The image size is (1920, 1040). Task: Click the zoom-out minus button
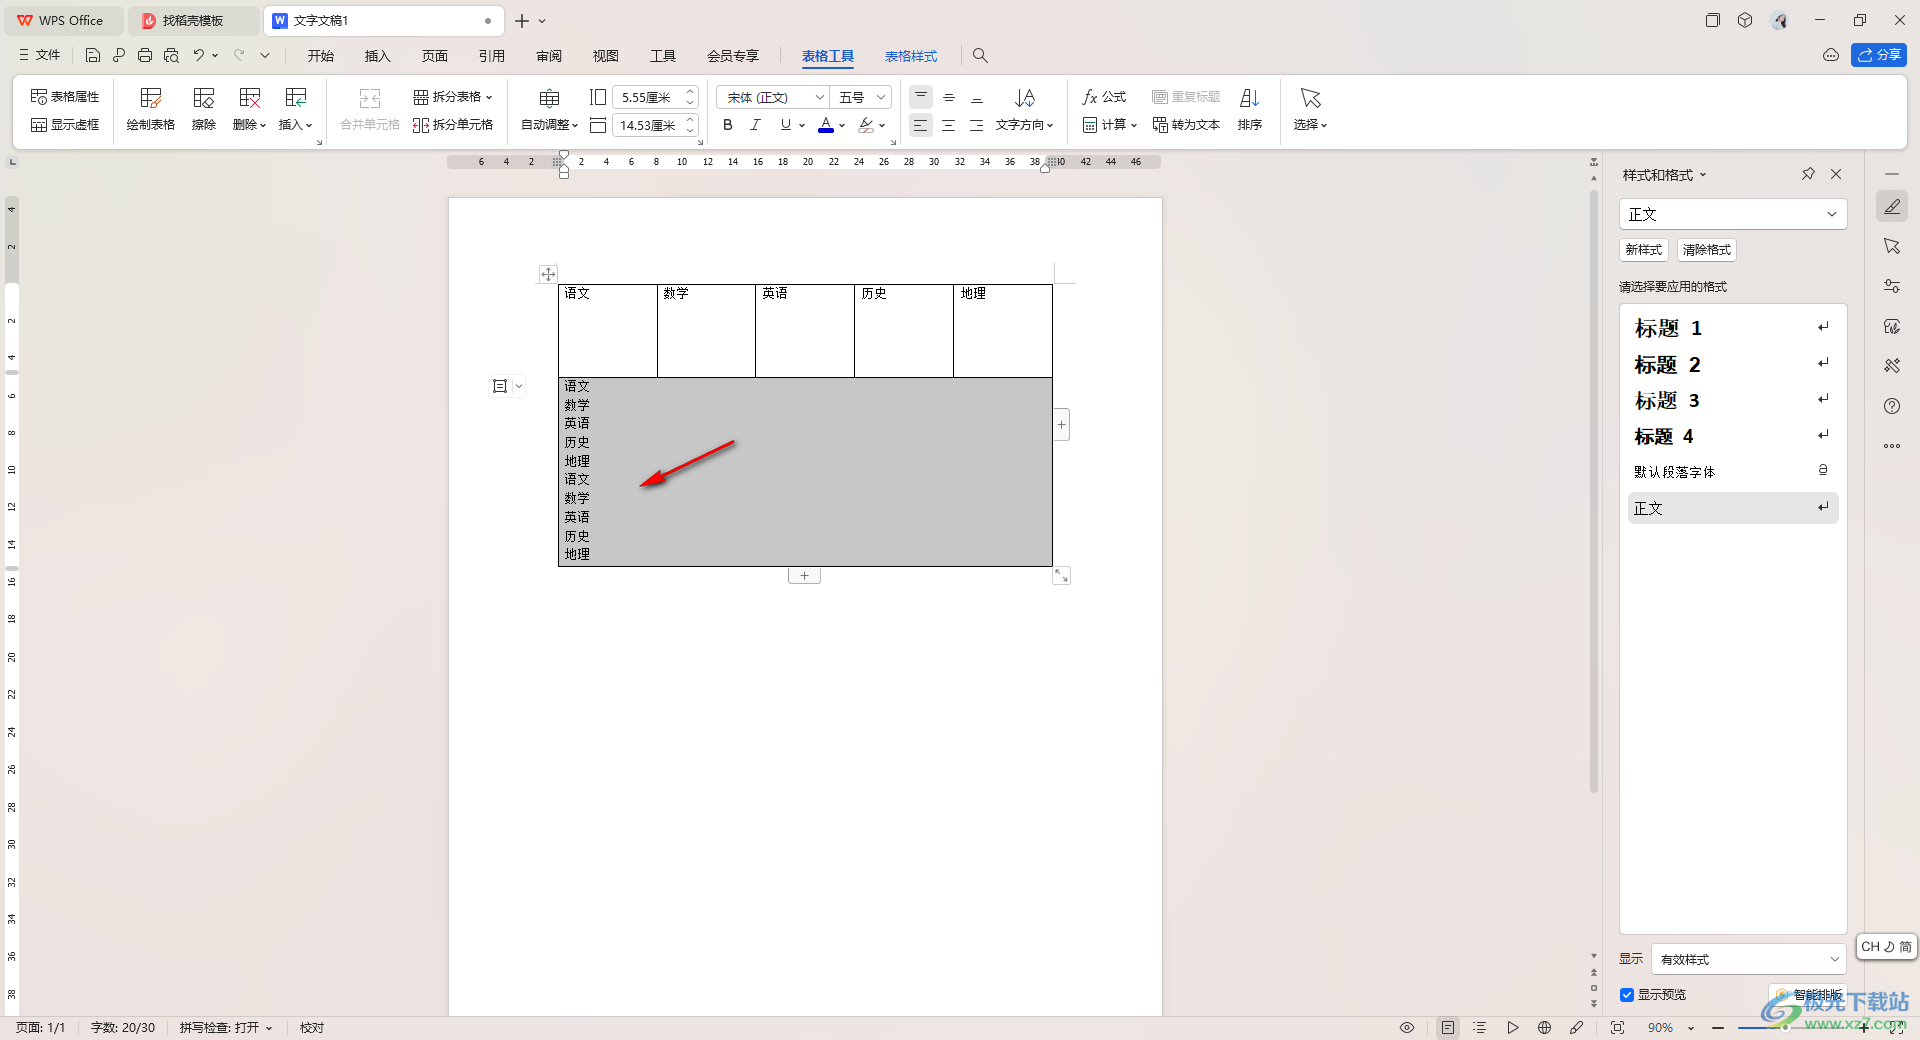[x=1718, y=1028]
